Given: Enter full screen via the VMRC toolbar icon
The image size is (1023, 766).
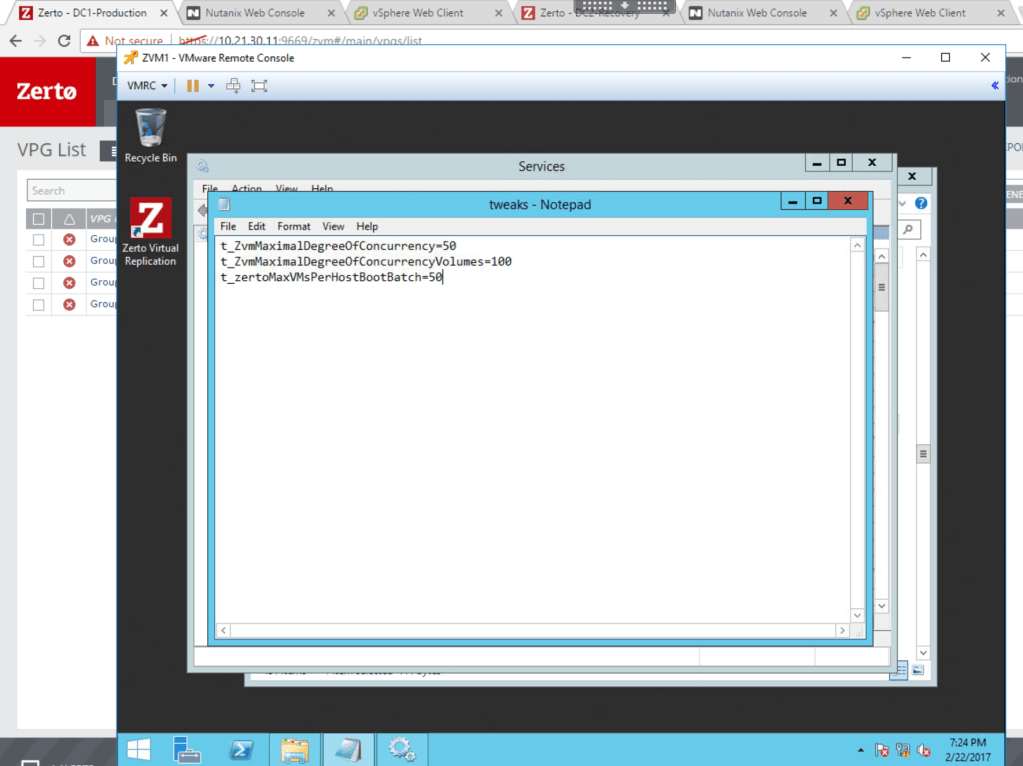Looking at the screenshot, I should tap(258, 86).
